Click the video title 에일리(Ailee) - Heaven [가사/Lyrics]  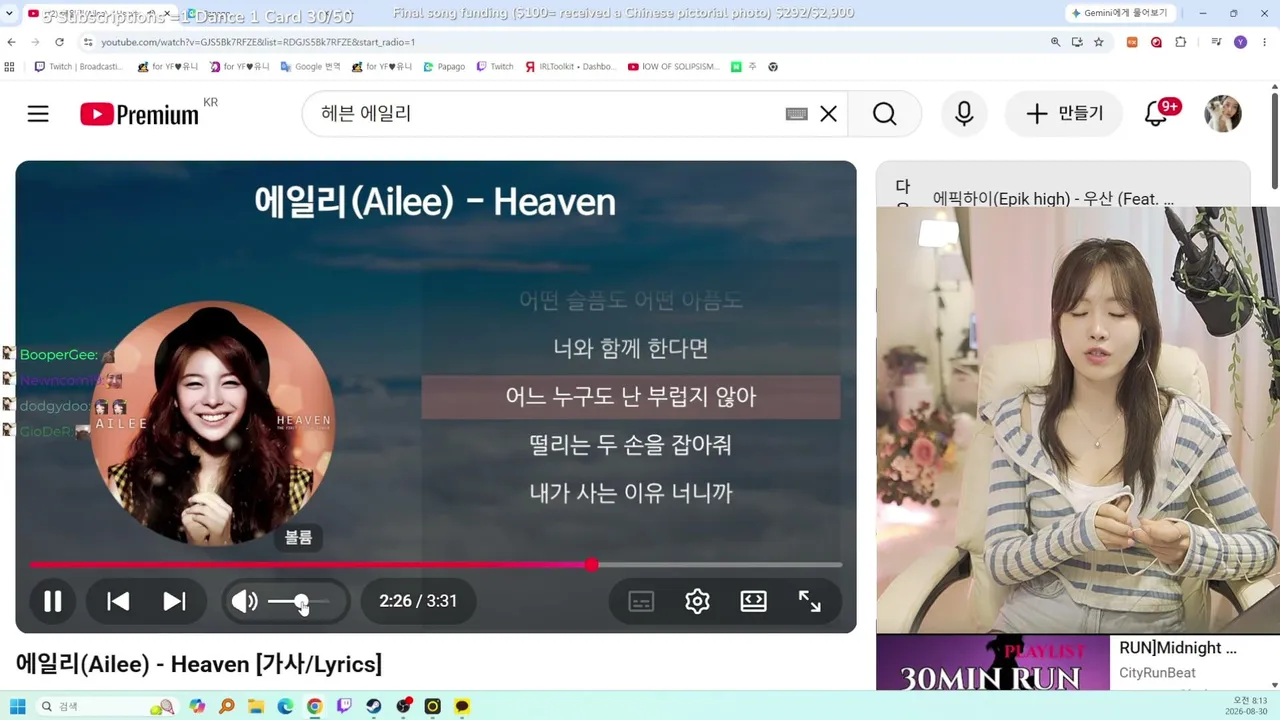coord(199,664)
